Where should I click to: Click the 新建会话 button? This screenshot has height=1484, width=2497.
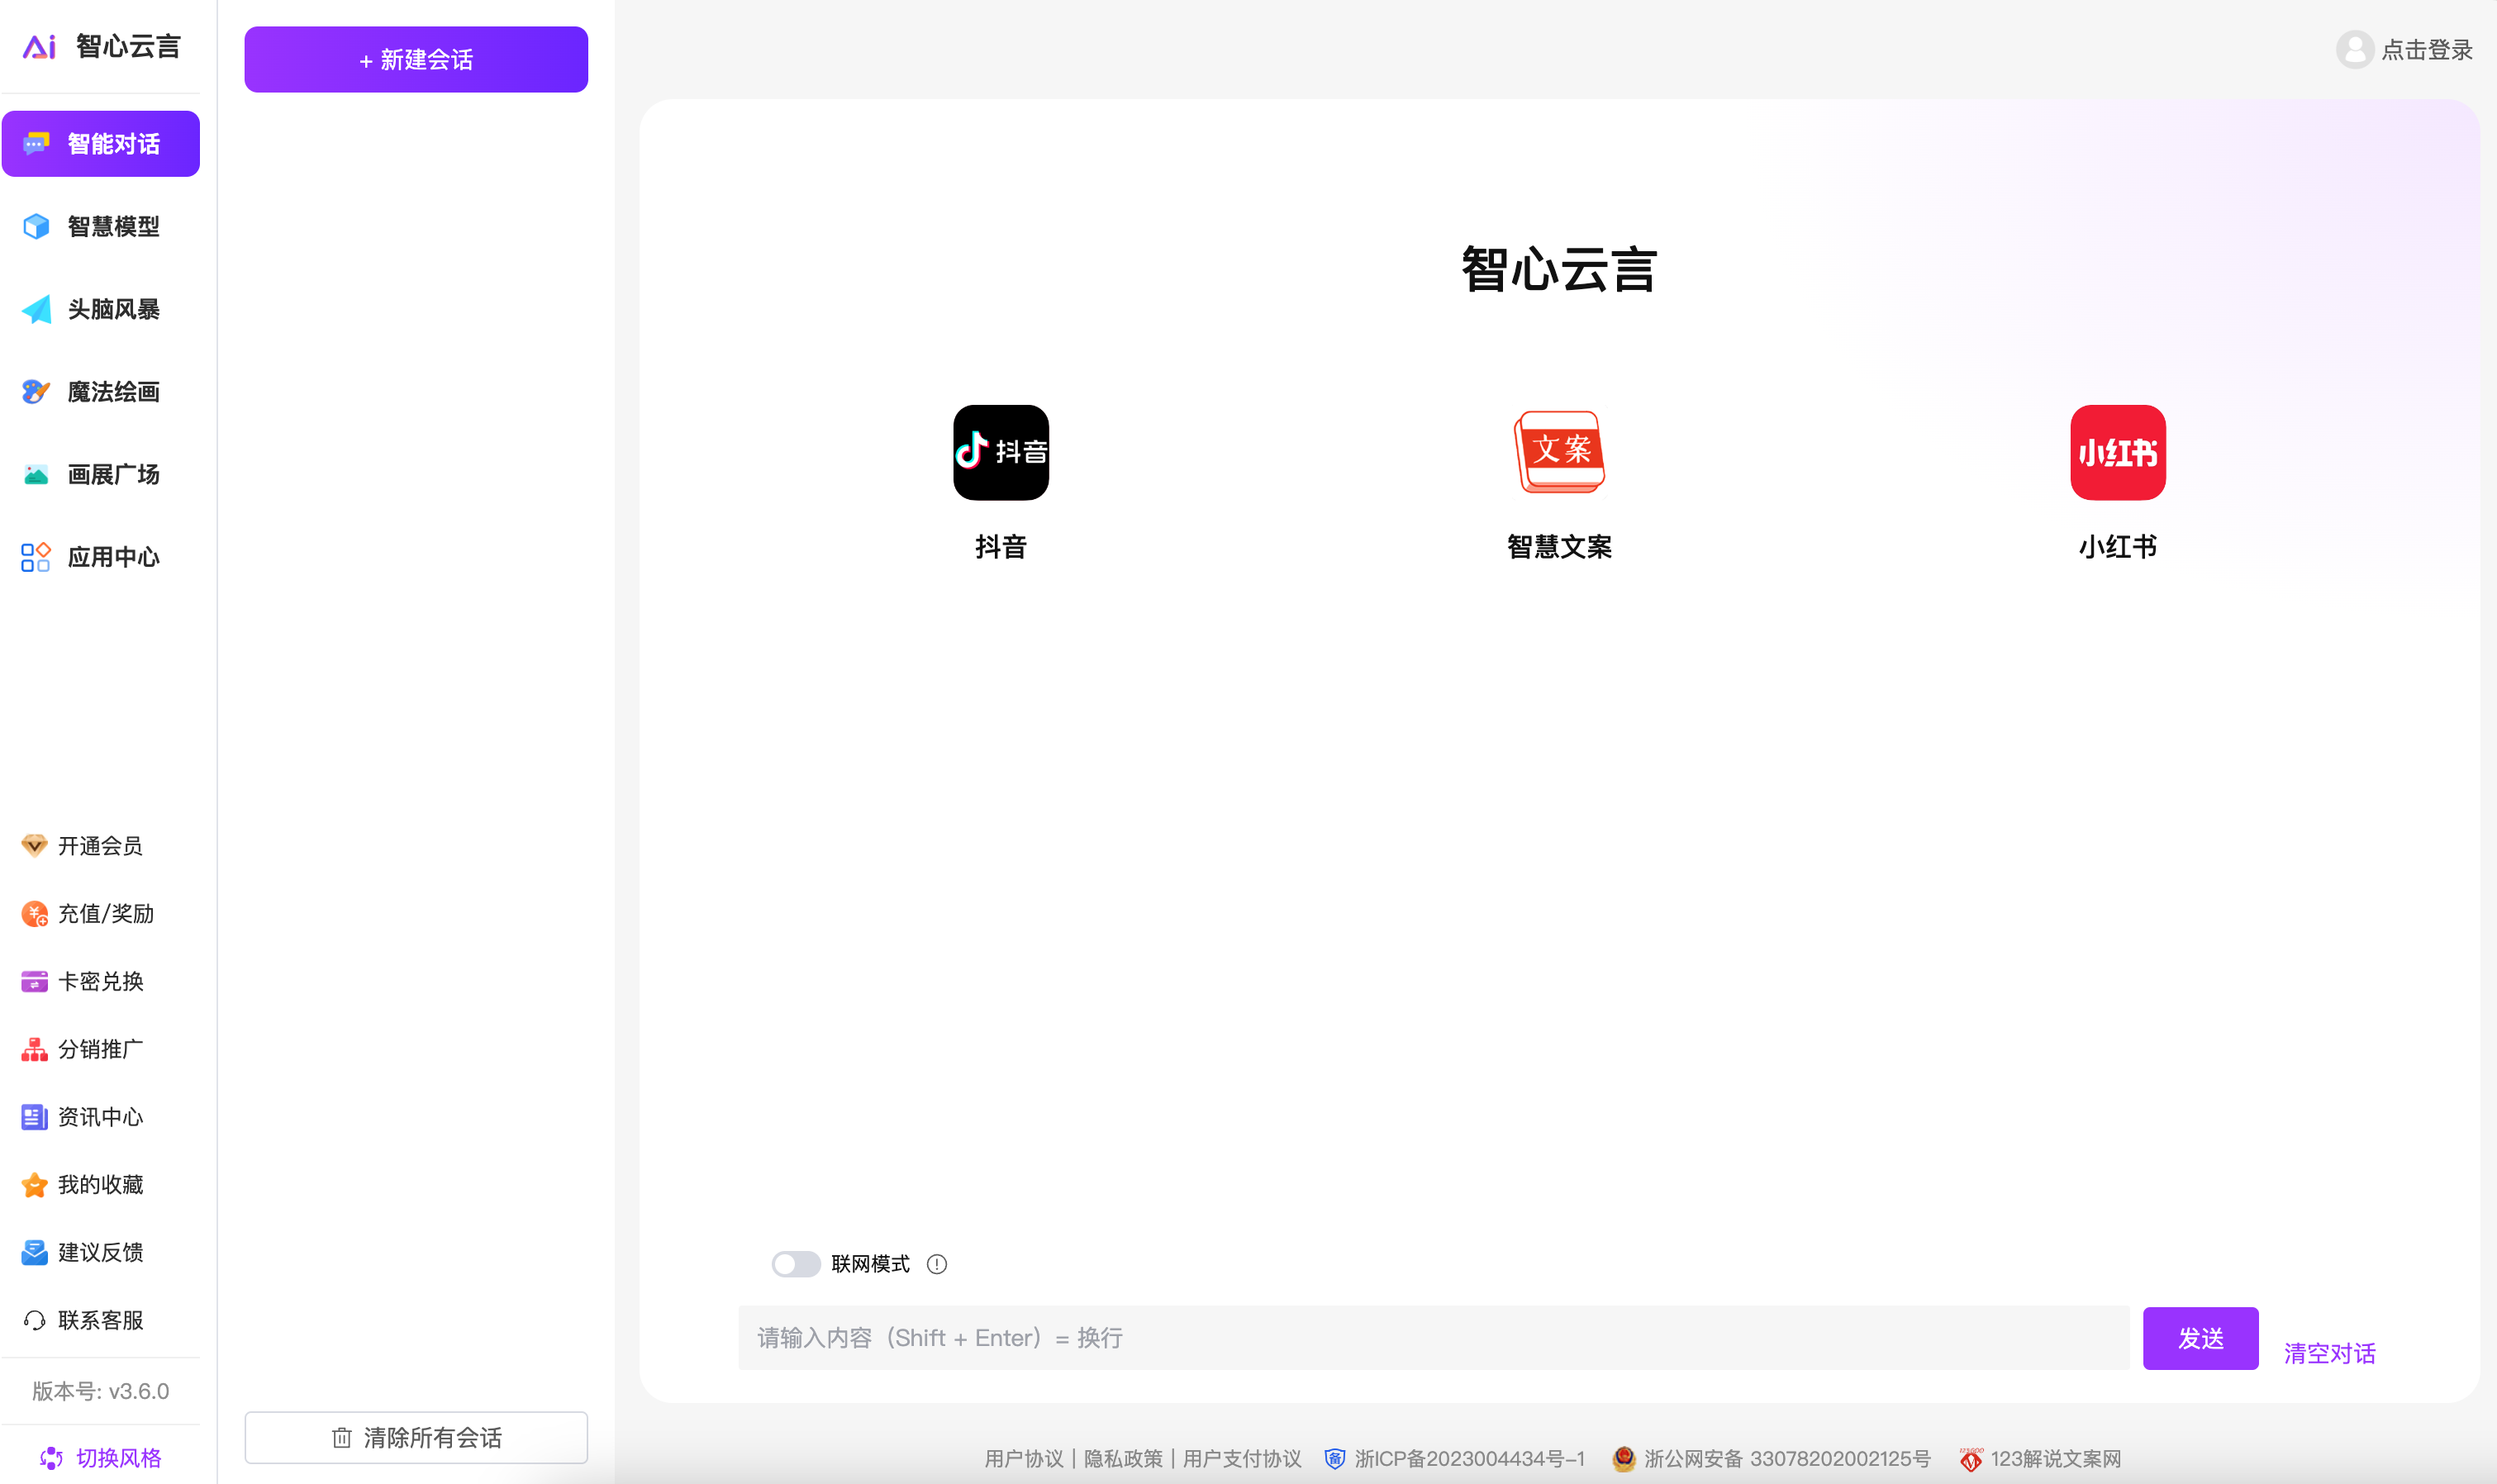click(416, 59)
